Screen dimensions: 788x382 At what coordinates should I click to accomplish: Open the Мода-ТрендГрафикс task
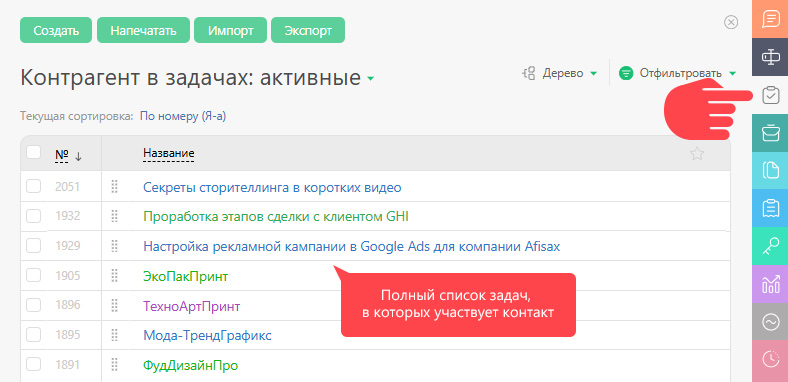(x=208, y=335)
